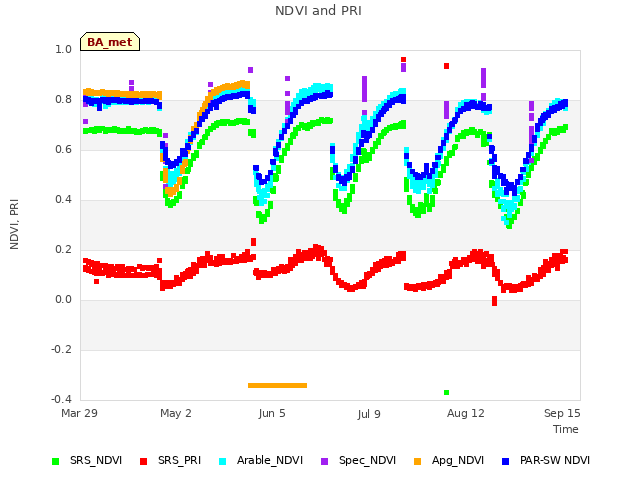Click the cyan Arable_NDVI legend swatch
The width and height of the screenshot is (640, 480).
[222, 461]
